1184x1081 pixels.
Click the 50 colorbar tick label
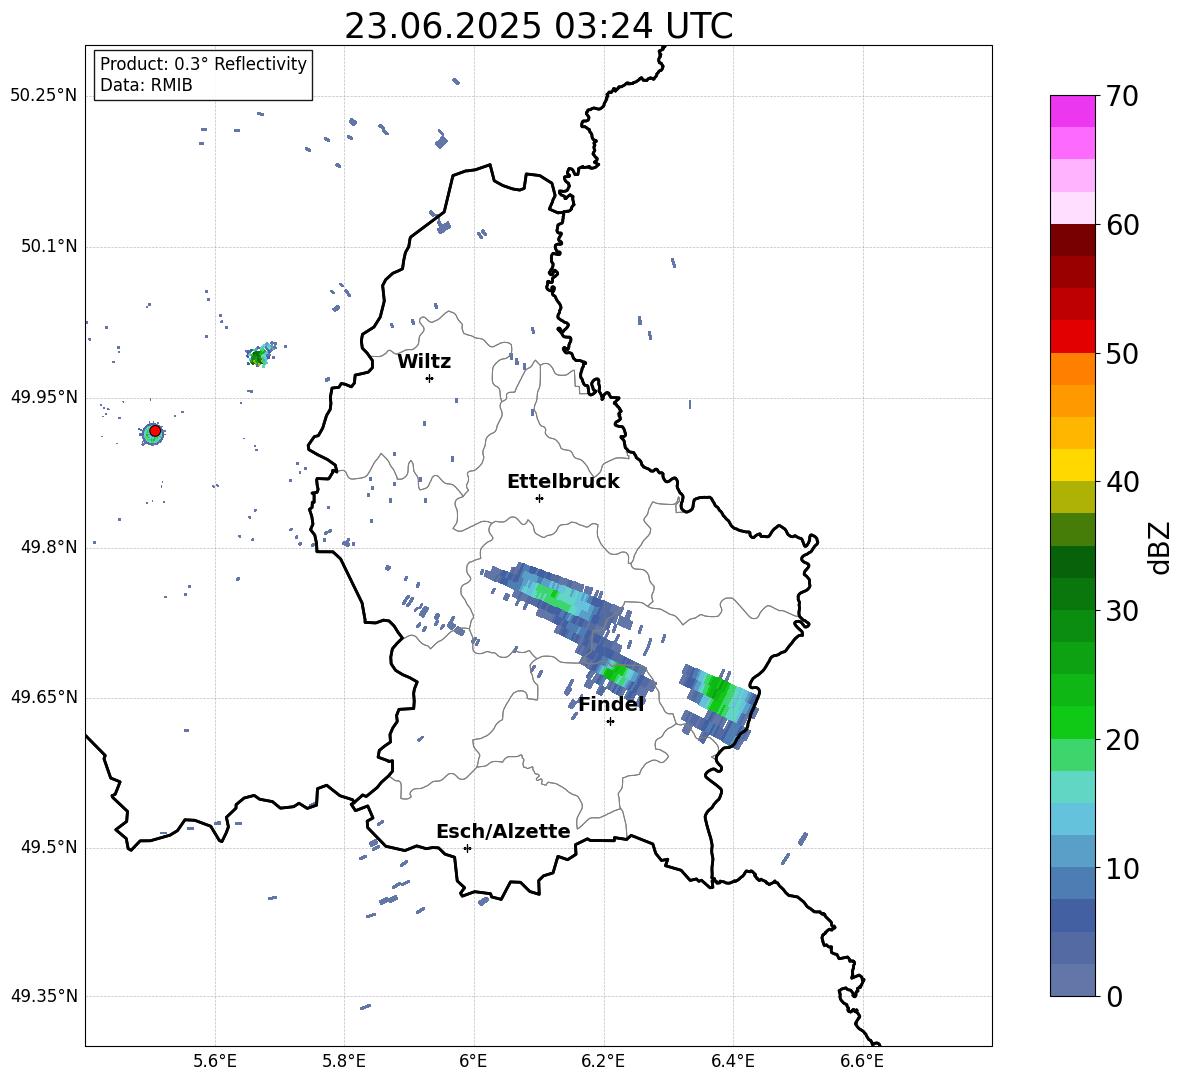tap(1123, 353)
